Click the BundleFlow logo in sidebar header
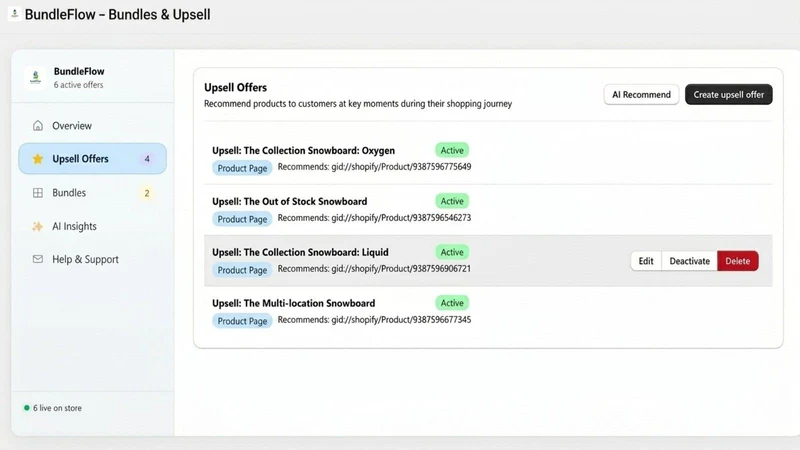The height and width of the screenshot is (450, 800). [x=35, y=78]
